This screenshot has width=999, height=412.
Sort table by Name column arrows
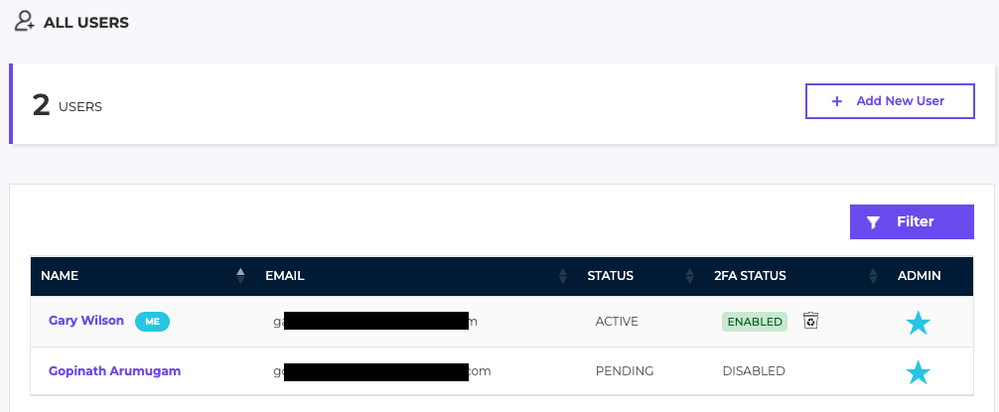[240, 275]
